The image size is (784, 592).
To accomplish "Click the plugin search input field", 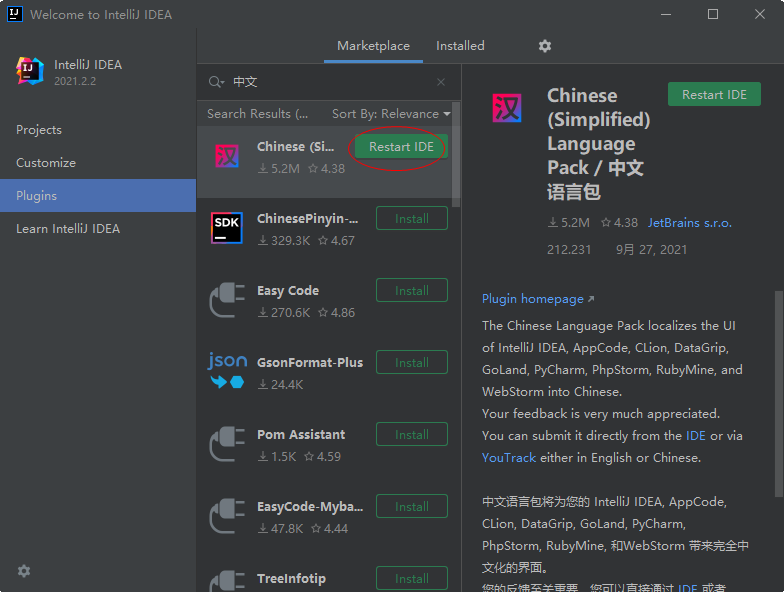I will tap(330, 82).
